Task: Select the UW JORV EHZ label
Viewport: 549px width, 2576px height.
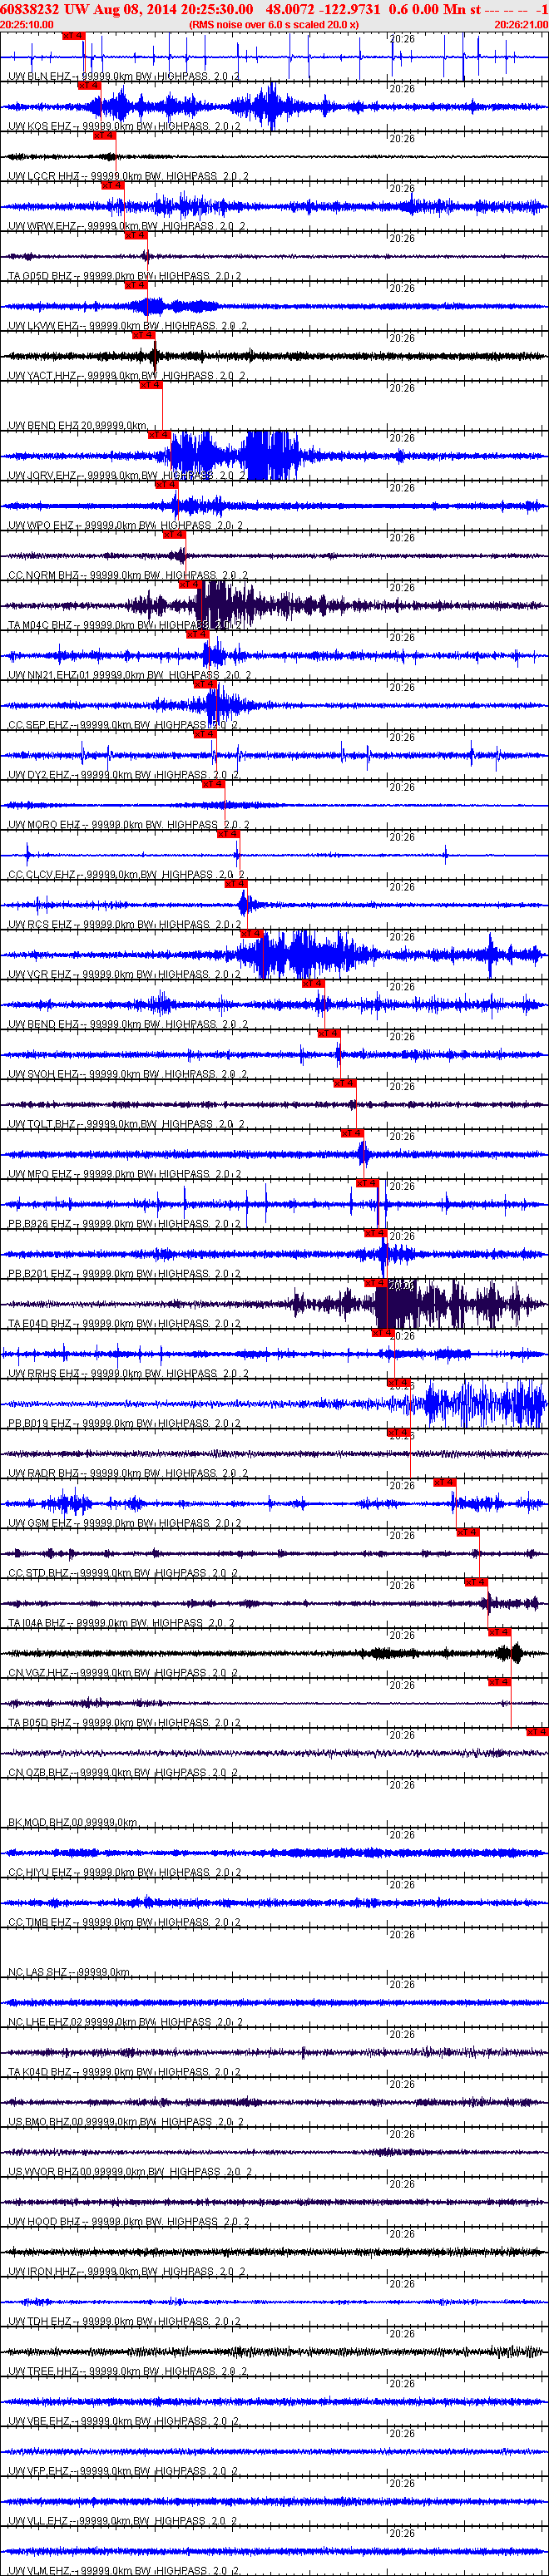Action: (x=127, y=476)
